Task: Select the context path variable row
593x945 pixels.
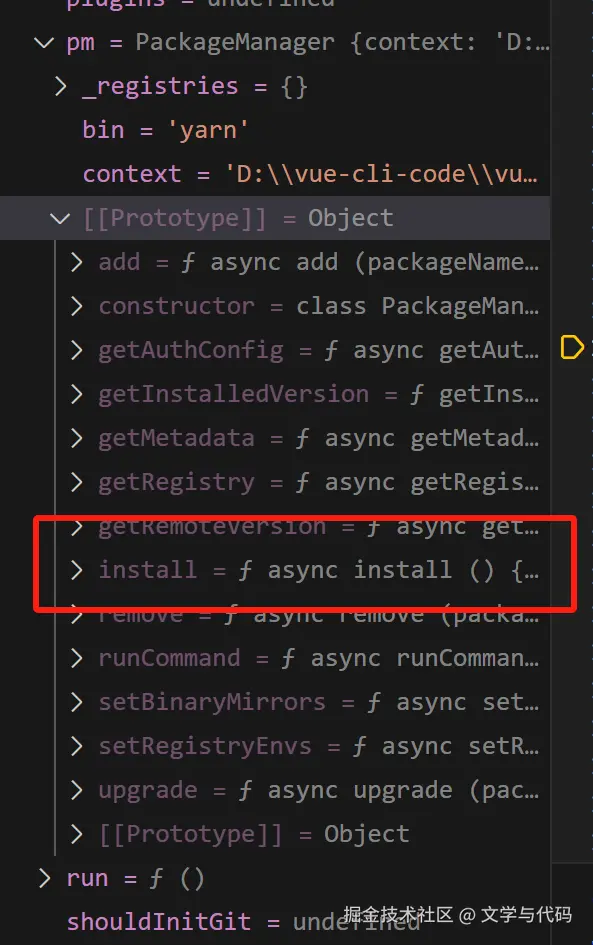Action: click(x=275, y=174)
